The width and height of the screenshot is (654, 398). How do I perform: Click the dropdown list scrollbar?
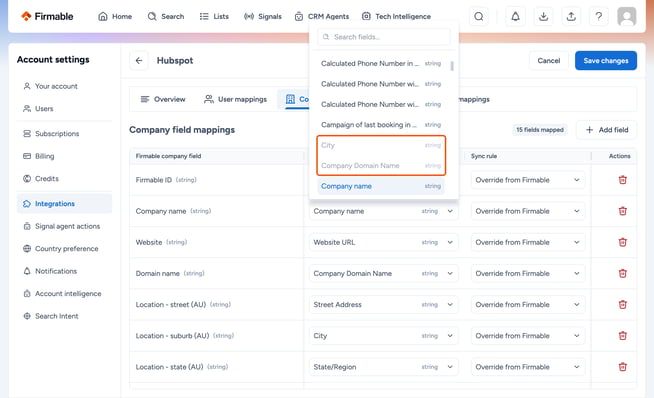click(452, 66)
